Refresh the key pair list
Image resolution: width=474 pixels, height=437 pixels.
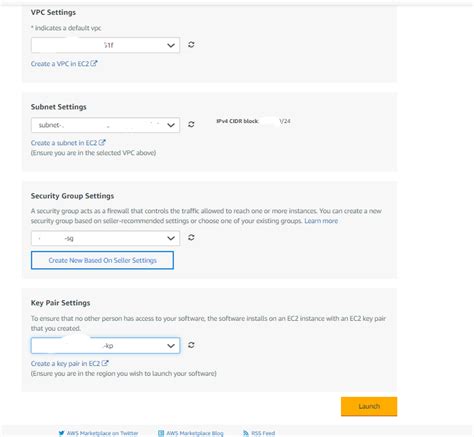coord(191,345)
